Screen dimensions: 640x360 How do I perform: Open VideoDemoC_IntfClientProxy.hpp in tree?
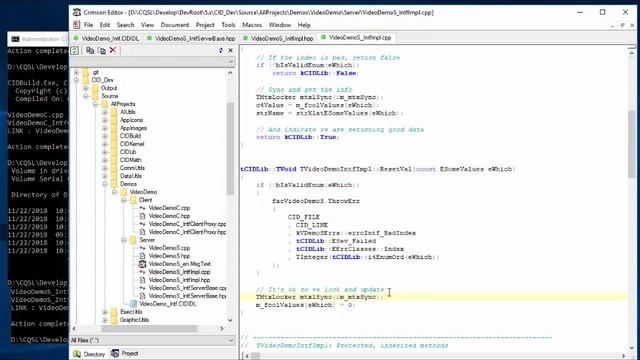click(187, 232)
